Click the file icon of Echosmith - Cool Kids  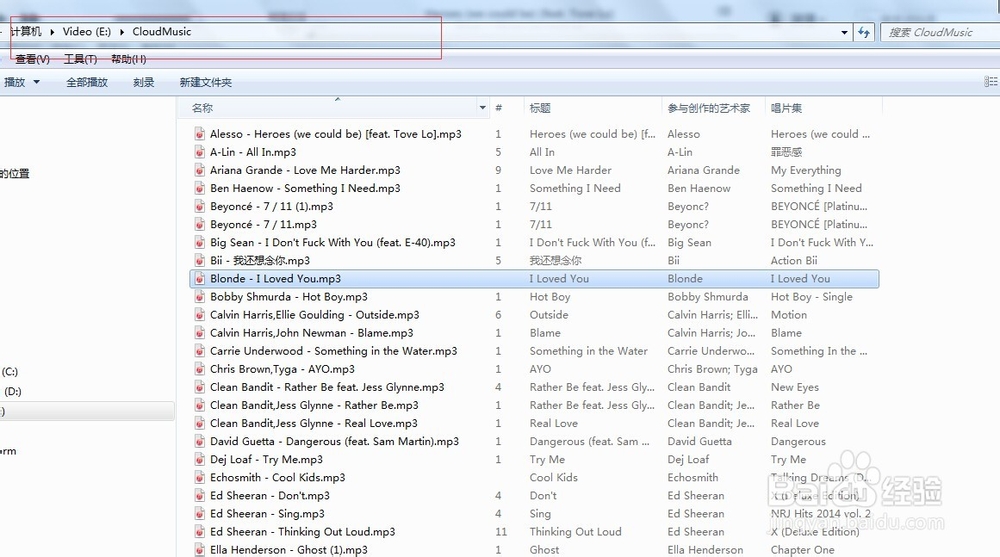[200, 477]
